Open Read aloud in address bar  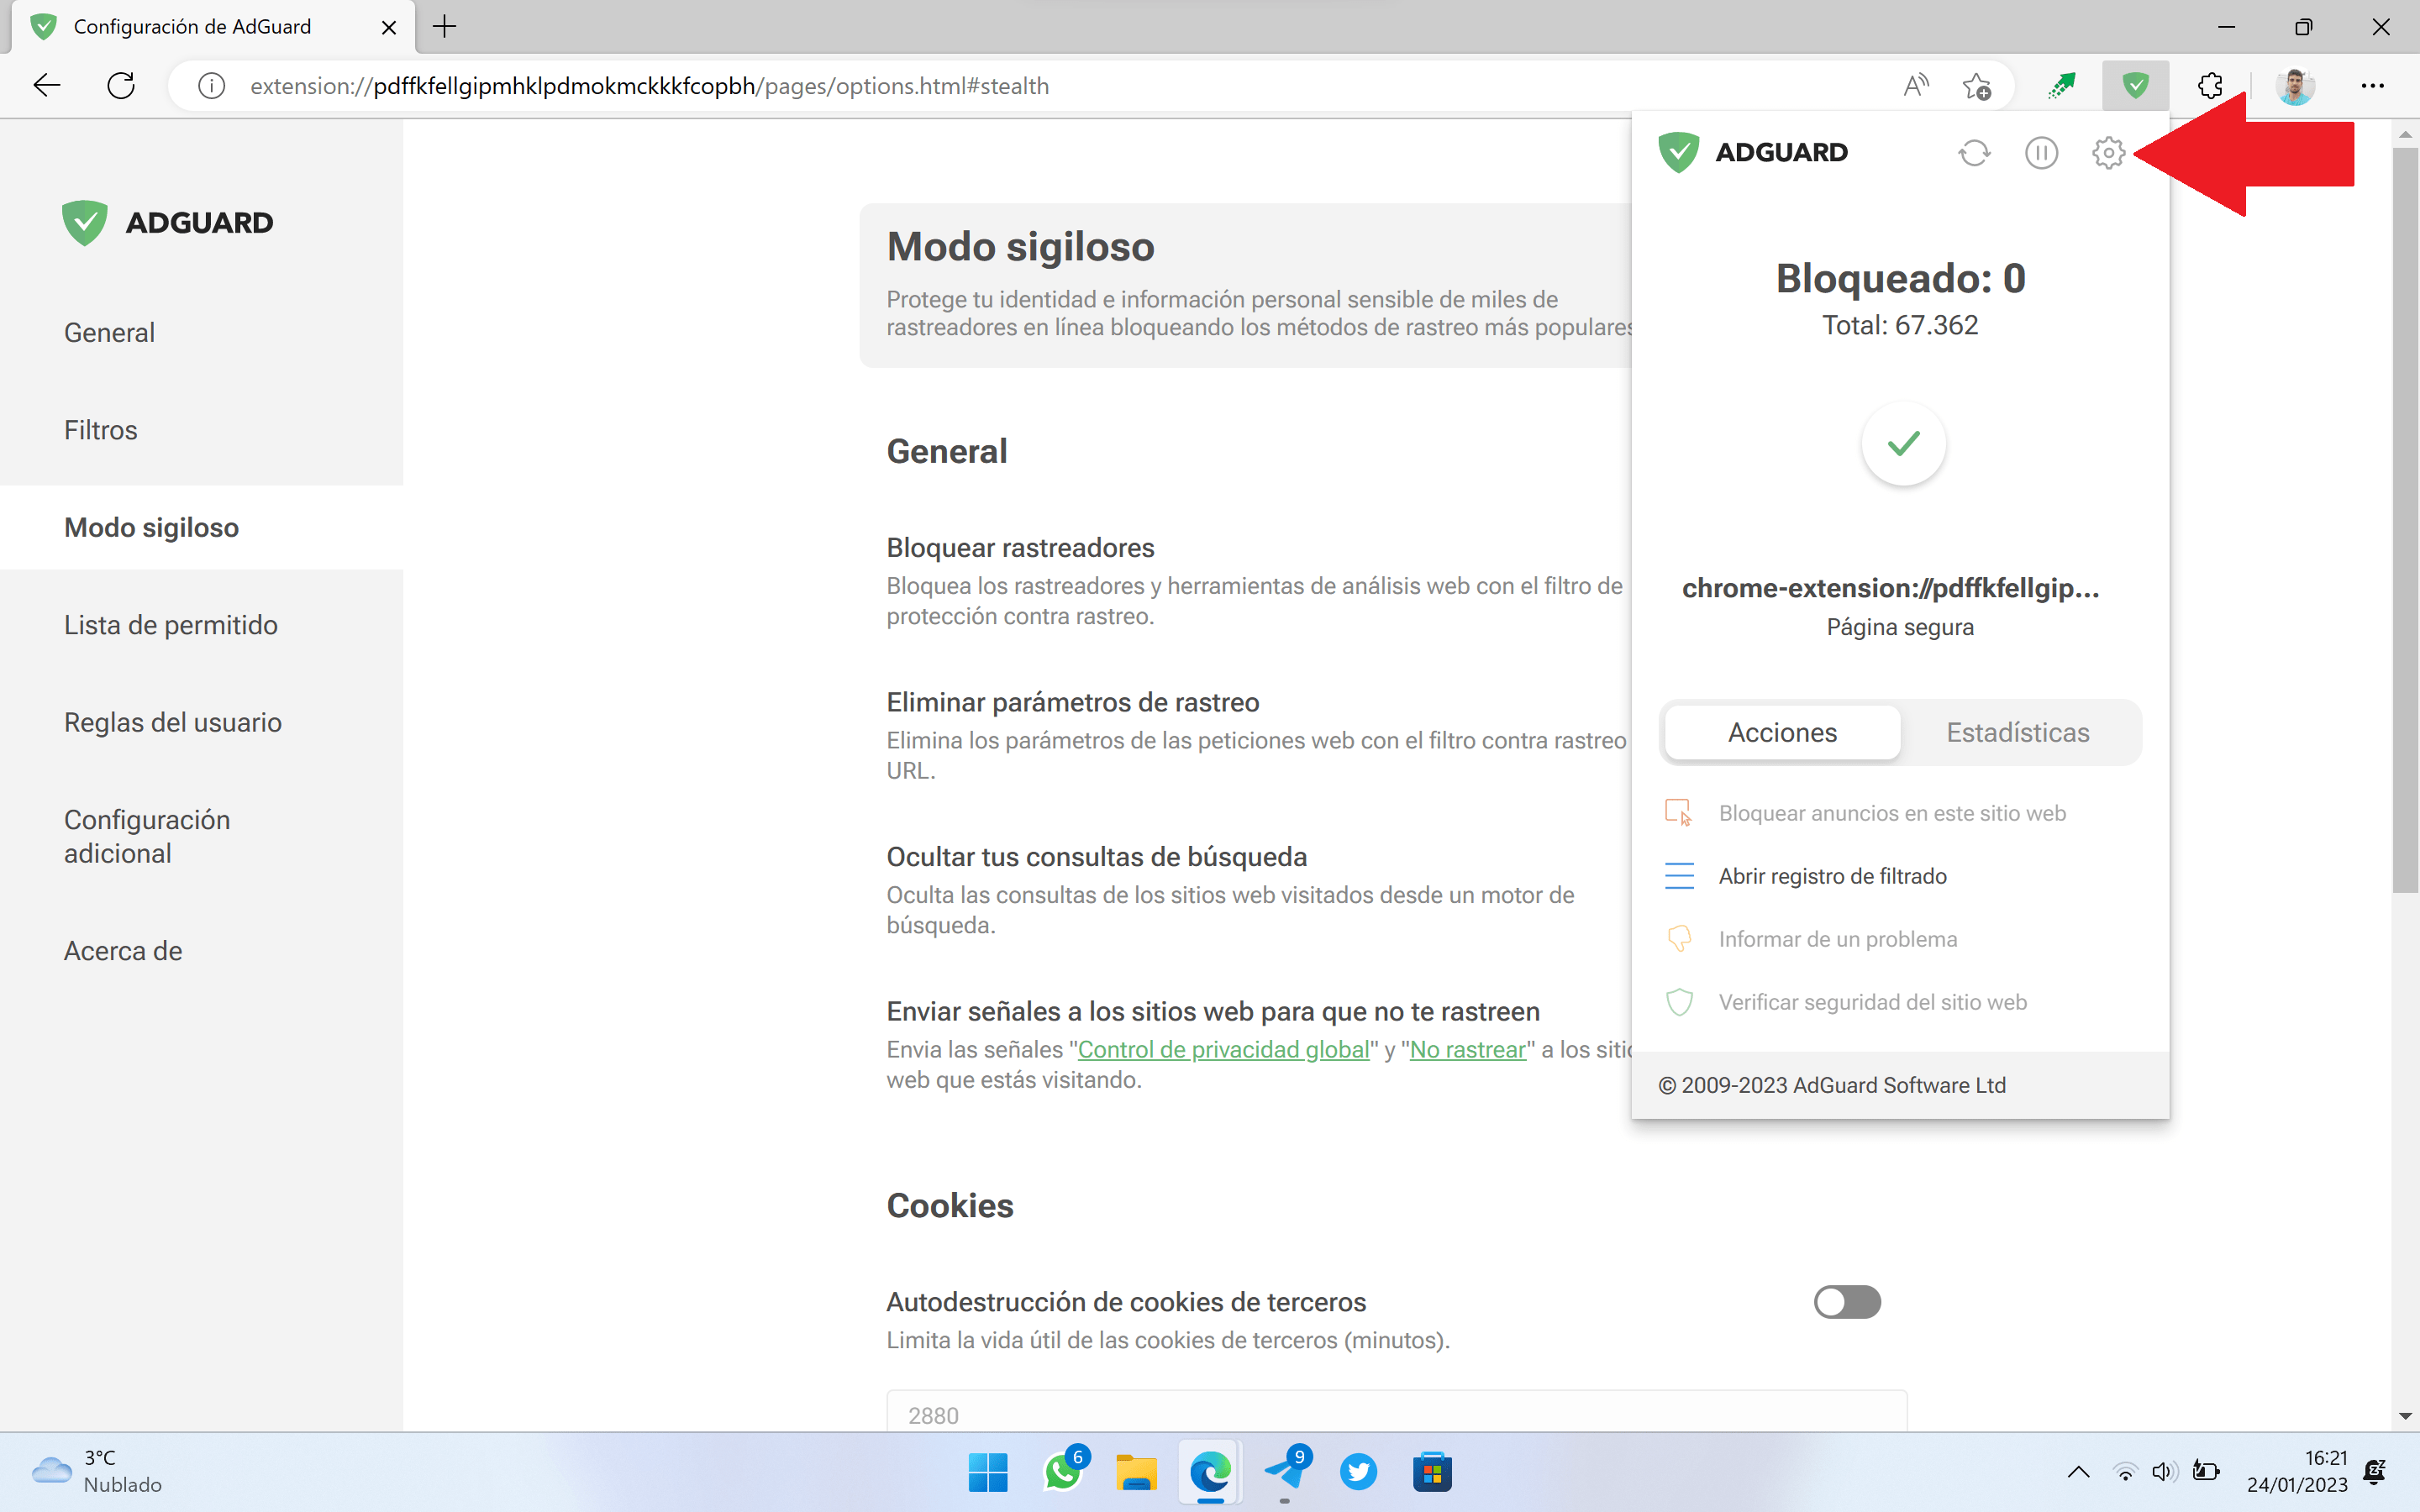[1915, 86]
